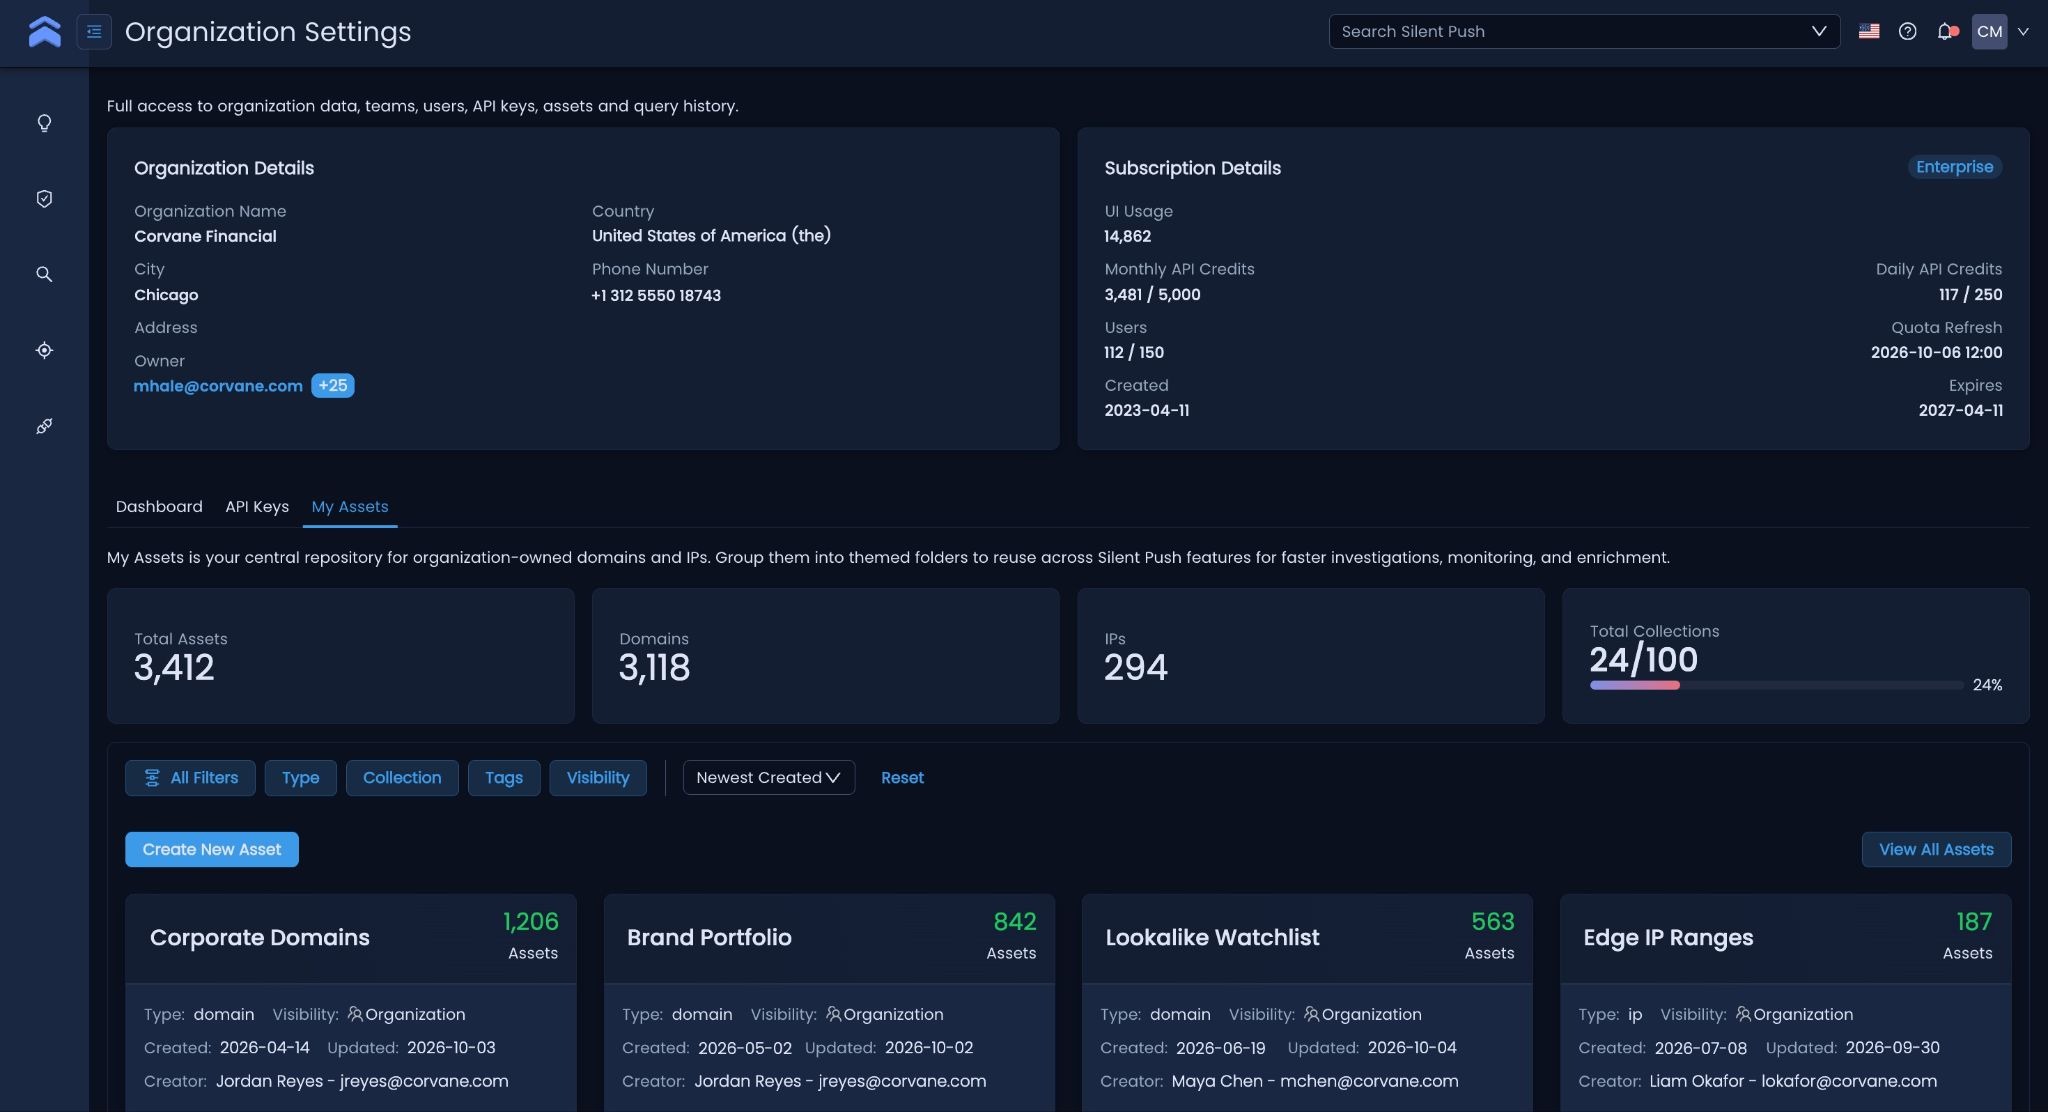Click the UI Usage 14,862 value
This screenshot has height=1112, width=2048.
pos(1127,236)
